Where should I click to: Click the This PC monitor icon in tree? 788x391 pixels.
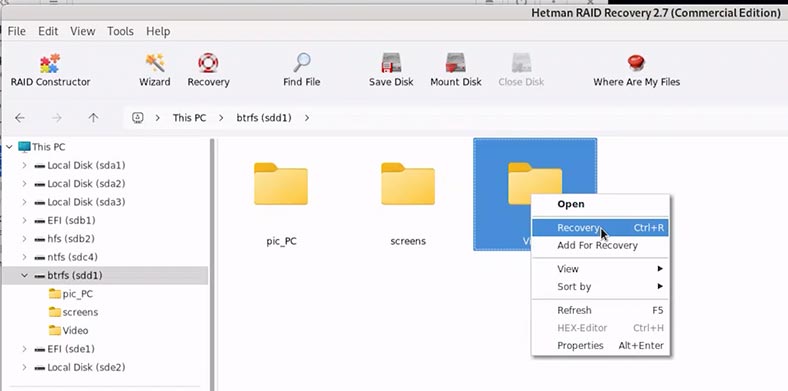pyautogui.click(x=24, y=147)
